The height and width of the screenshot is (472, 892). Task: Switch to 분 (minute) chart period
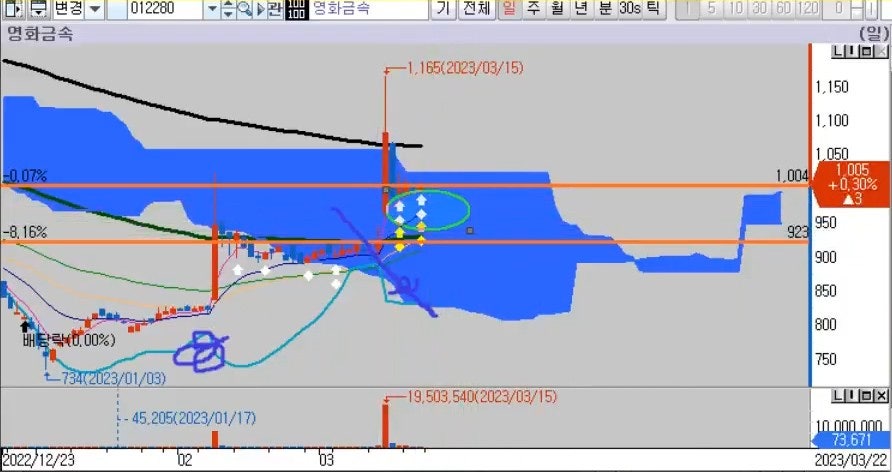click(x=605, y=9)
